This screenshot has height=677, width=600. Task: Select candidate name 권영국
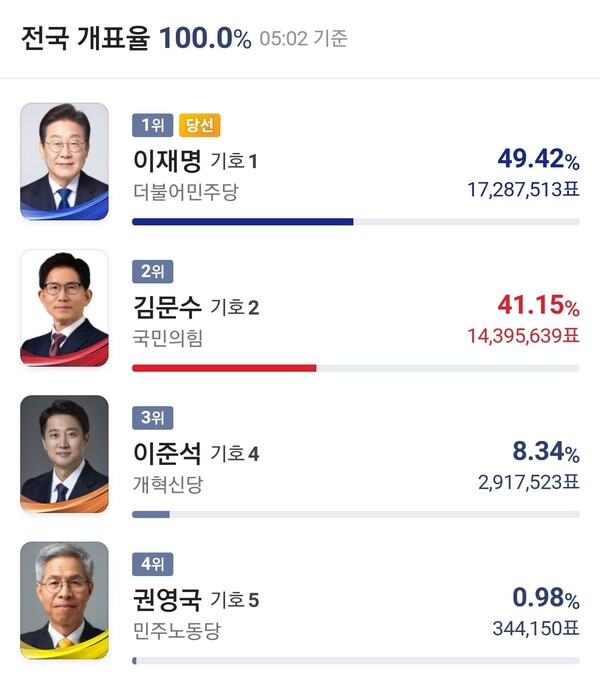[167, 600]
